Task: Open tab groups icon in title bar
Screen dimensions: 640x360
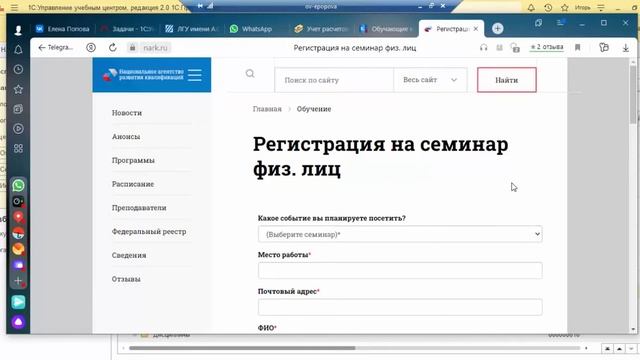Action: point(538,23)
